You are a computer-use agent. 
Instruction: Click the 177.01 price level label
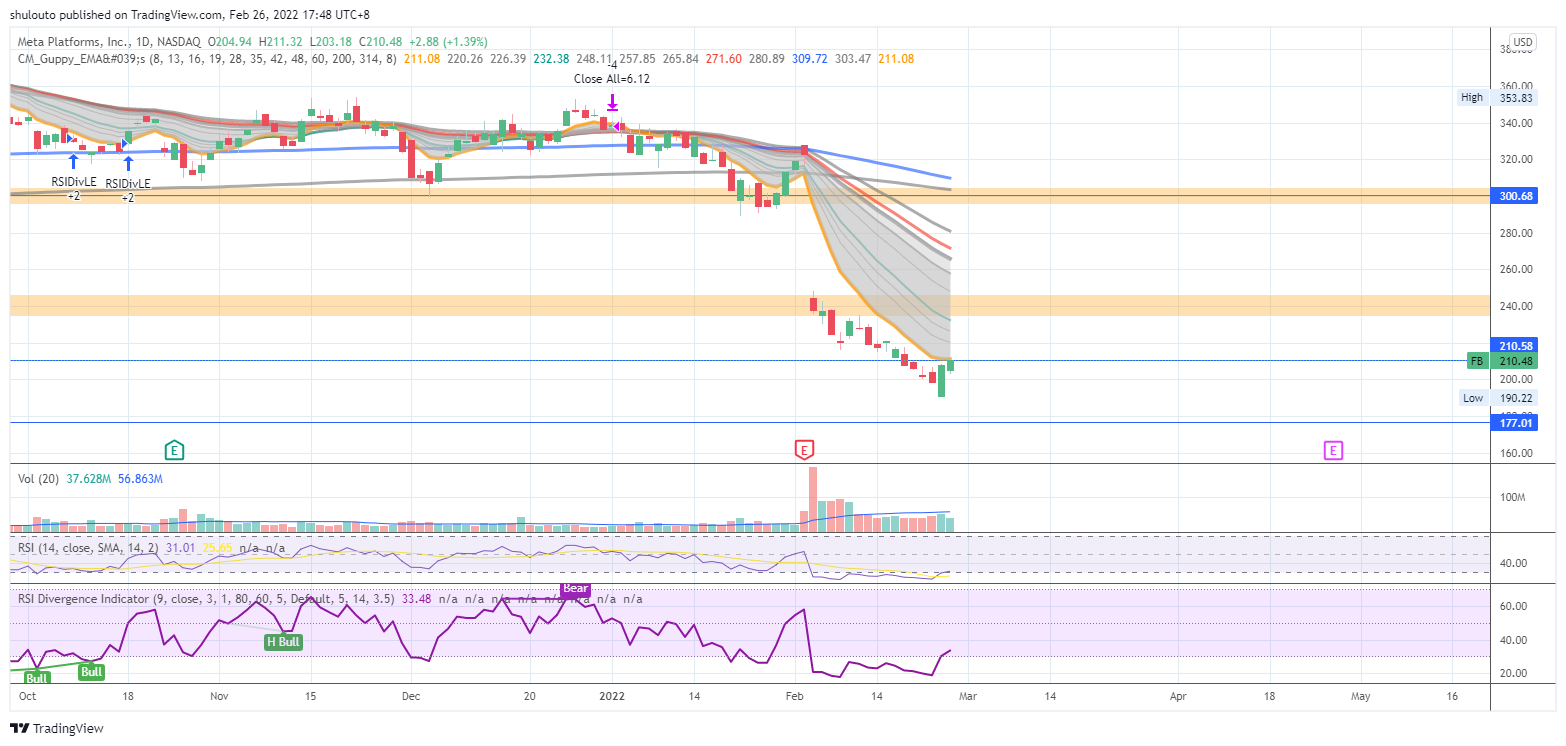coord(1513,423)
